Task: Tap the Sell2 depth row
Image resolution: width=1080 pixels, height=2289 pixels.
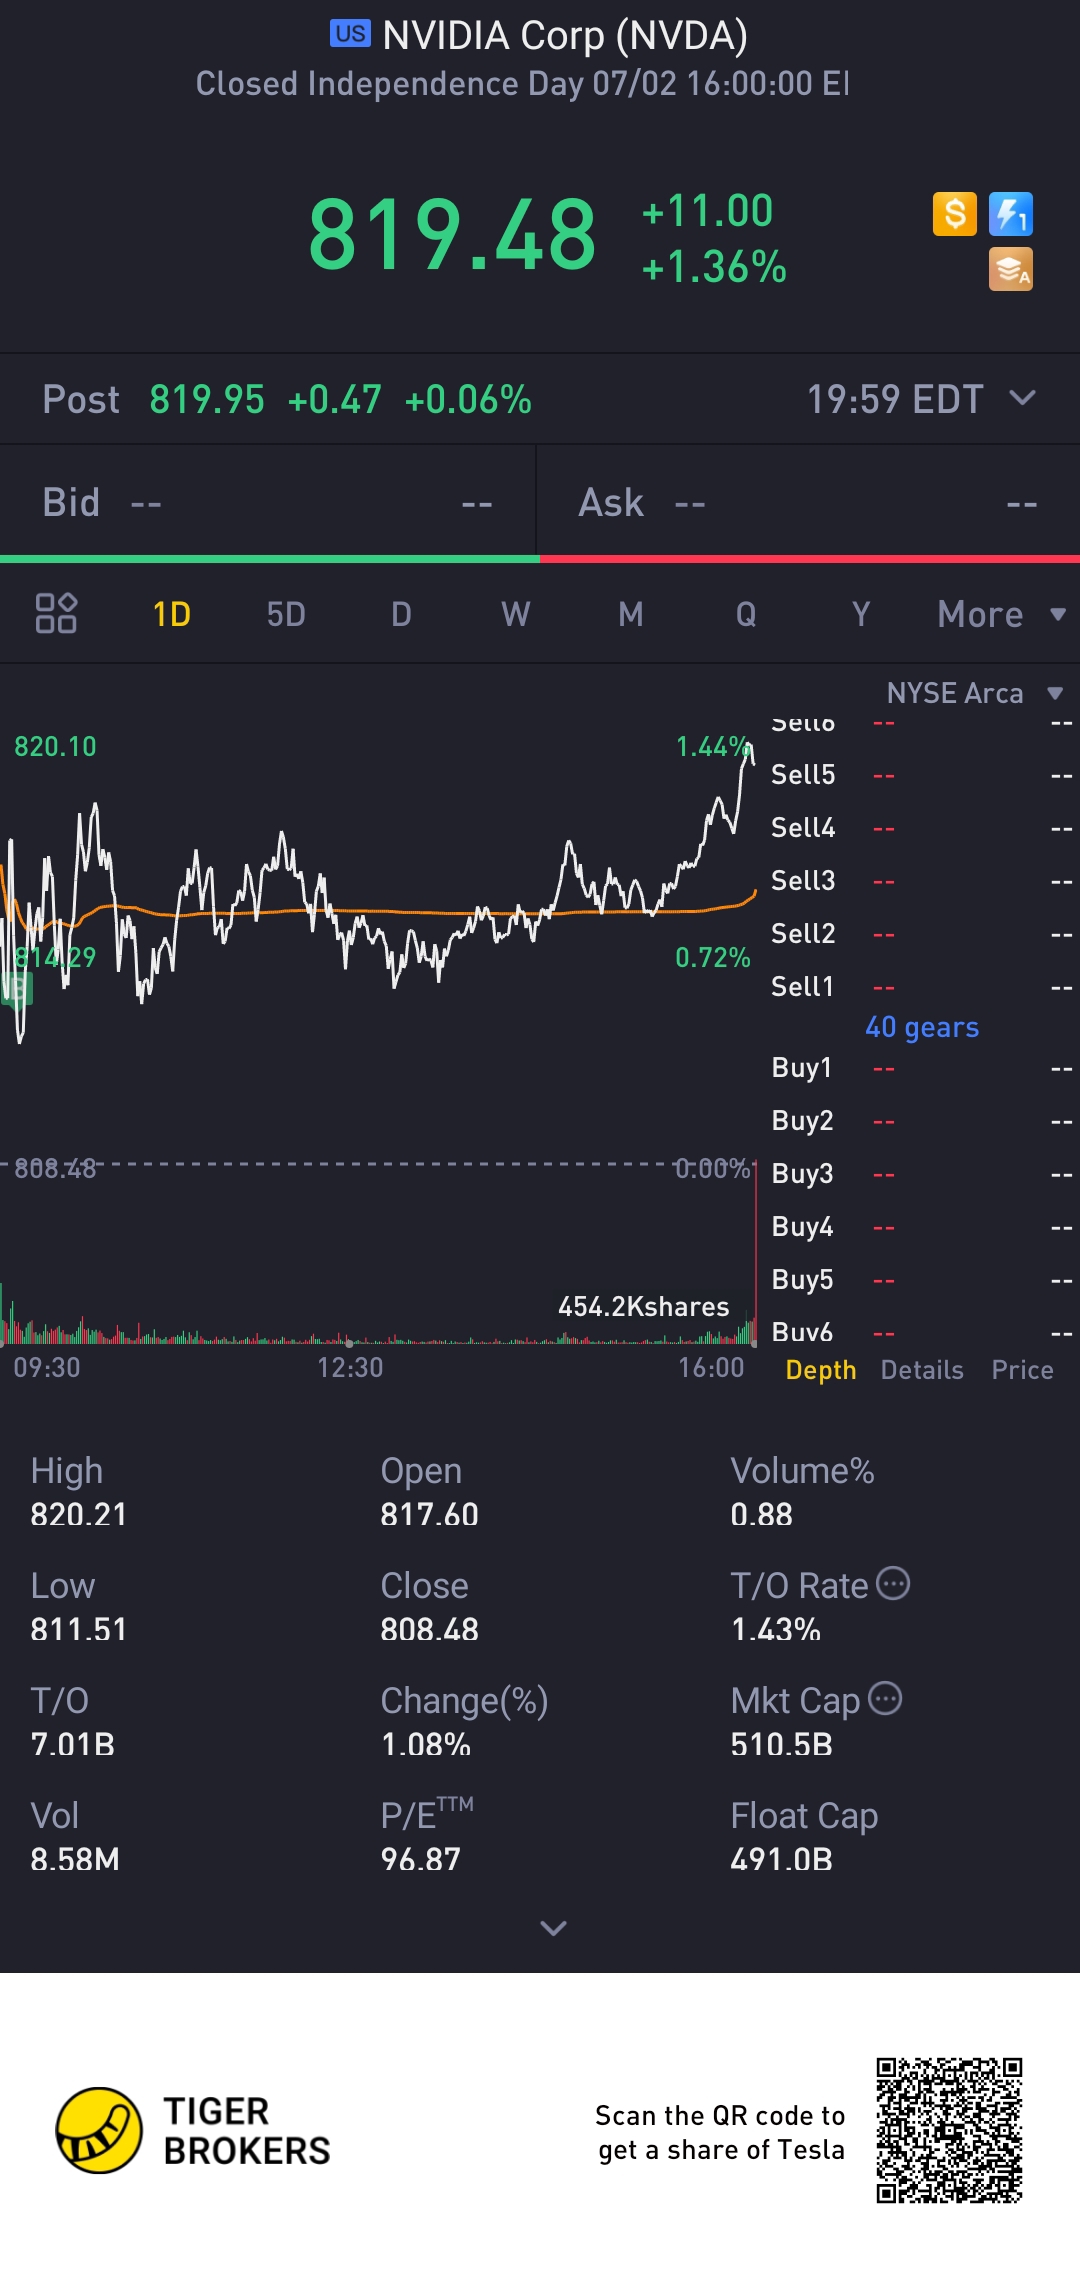Action: point(921,934)
